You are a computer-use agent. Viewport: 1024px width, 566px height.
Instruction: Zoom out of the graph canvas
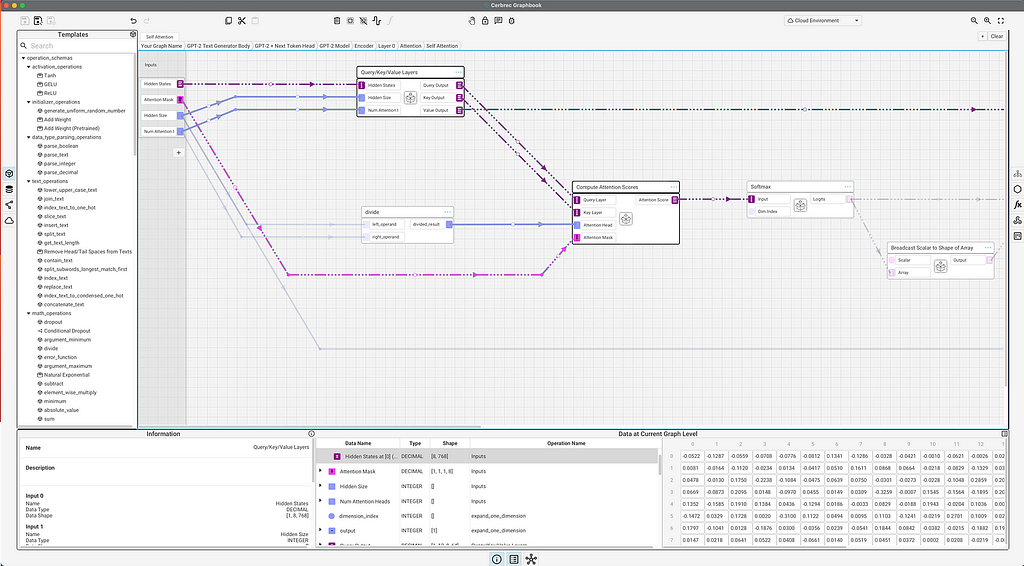974,21
